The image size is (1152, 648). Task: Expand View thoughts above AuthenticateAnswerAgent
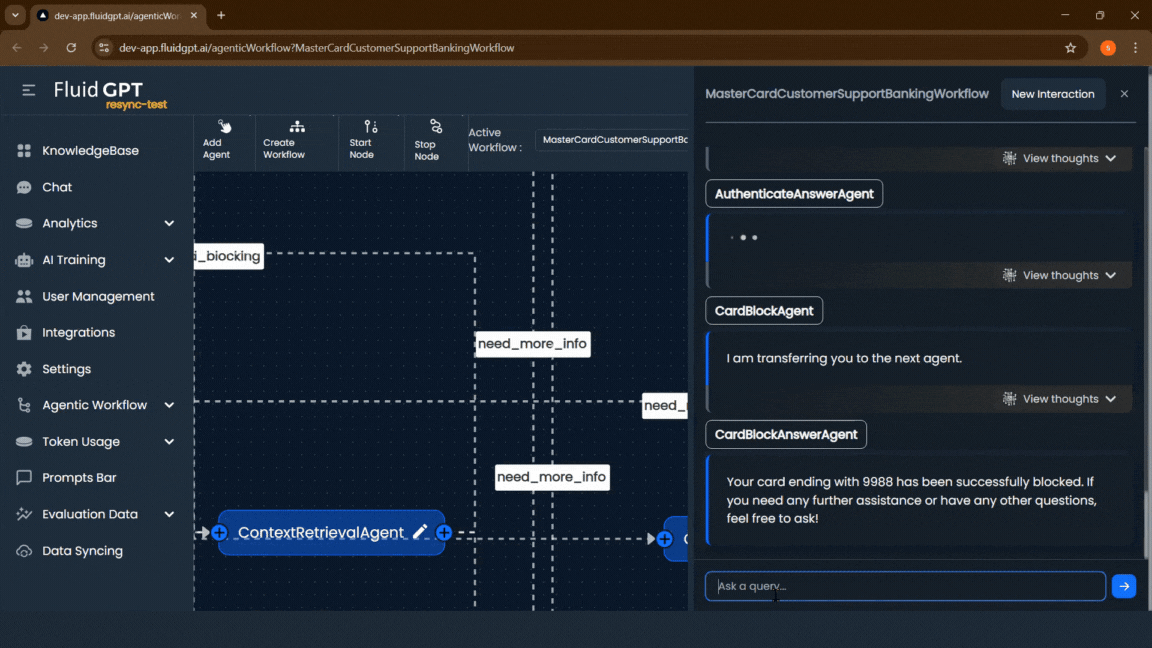pos(1059,159)
